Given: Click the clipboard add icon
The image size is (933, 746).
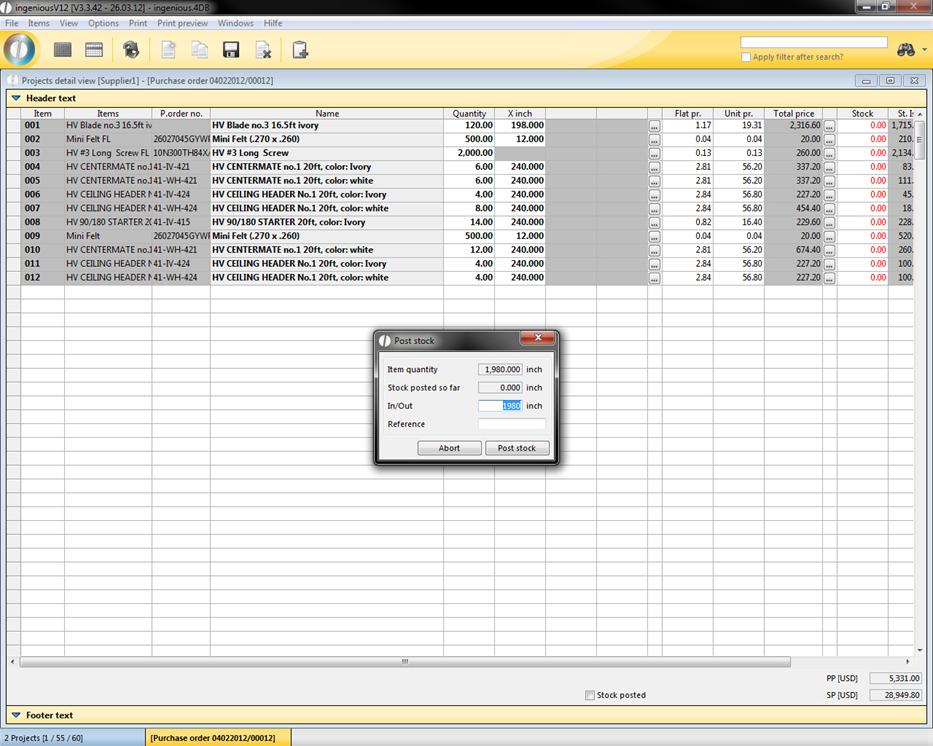Looking at the screenshot, I should coord(299,50).
